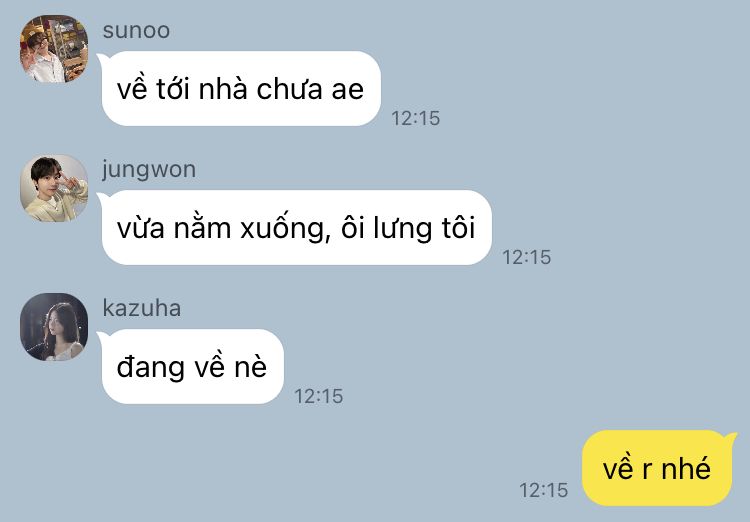Tap the sender name jungwon

[x=149, y=170]
